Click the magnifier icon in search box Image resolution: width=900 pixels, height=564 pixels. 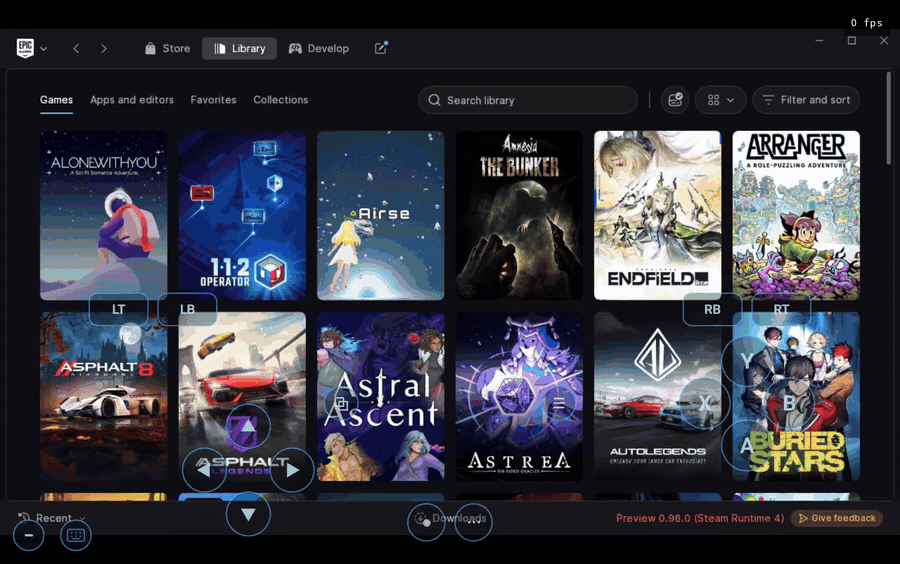(435, 100)
